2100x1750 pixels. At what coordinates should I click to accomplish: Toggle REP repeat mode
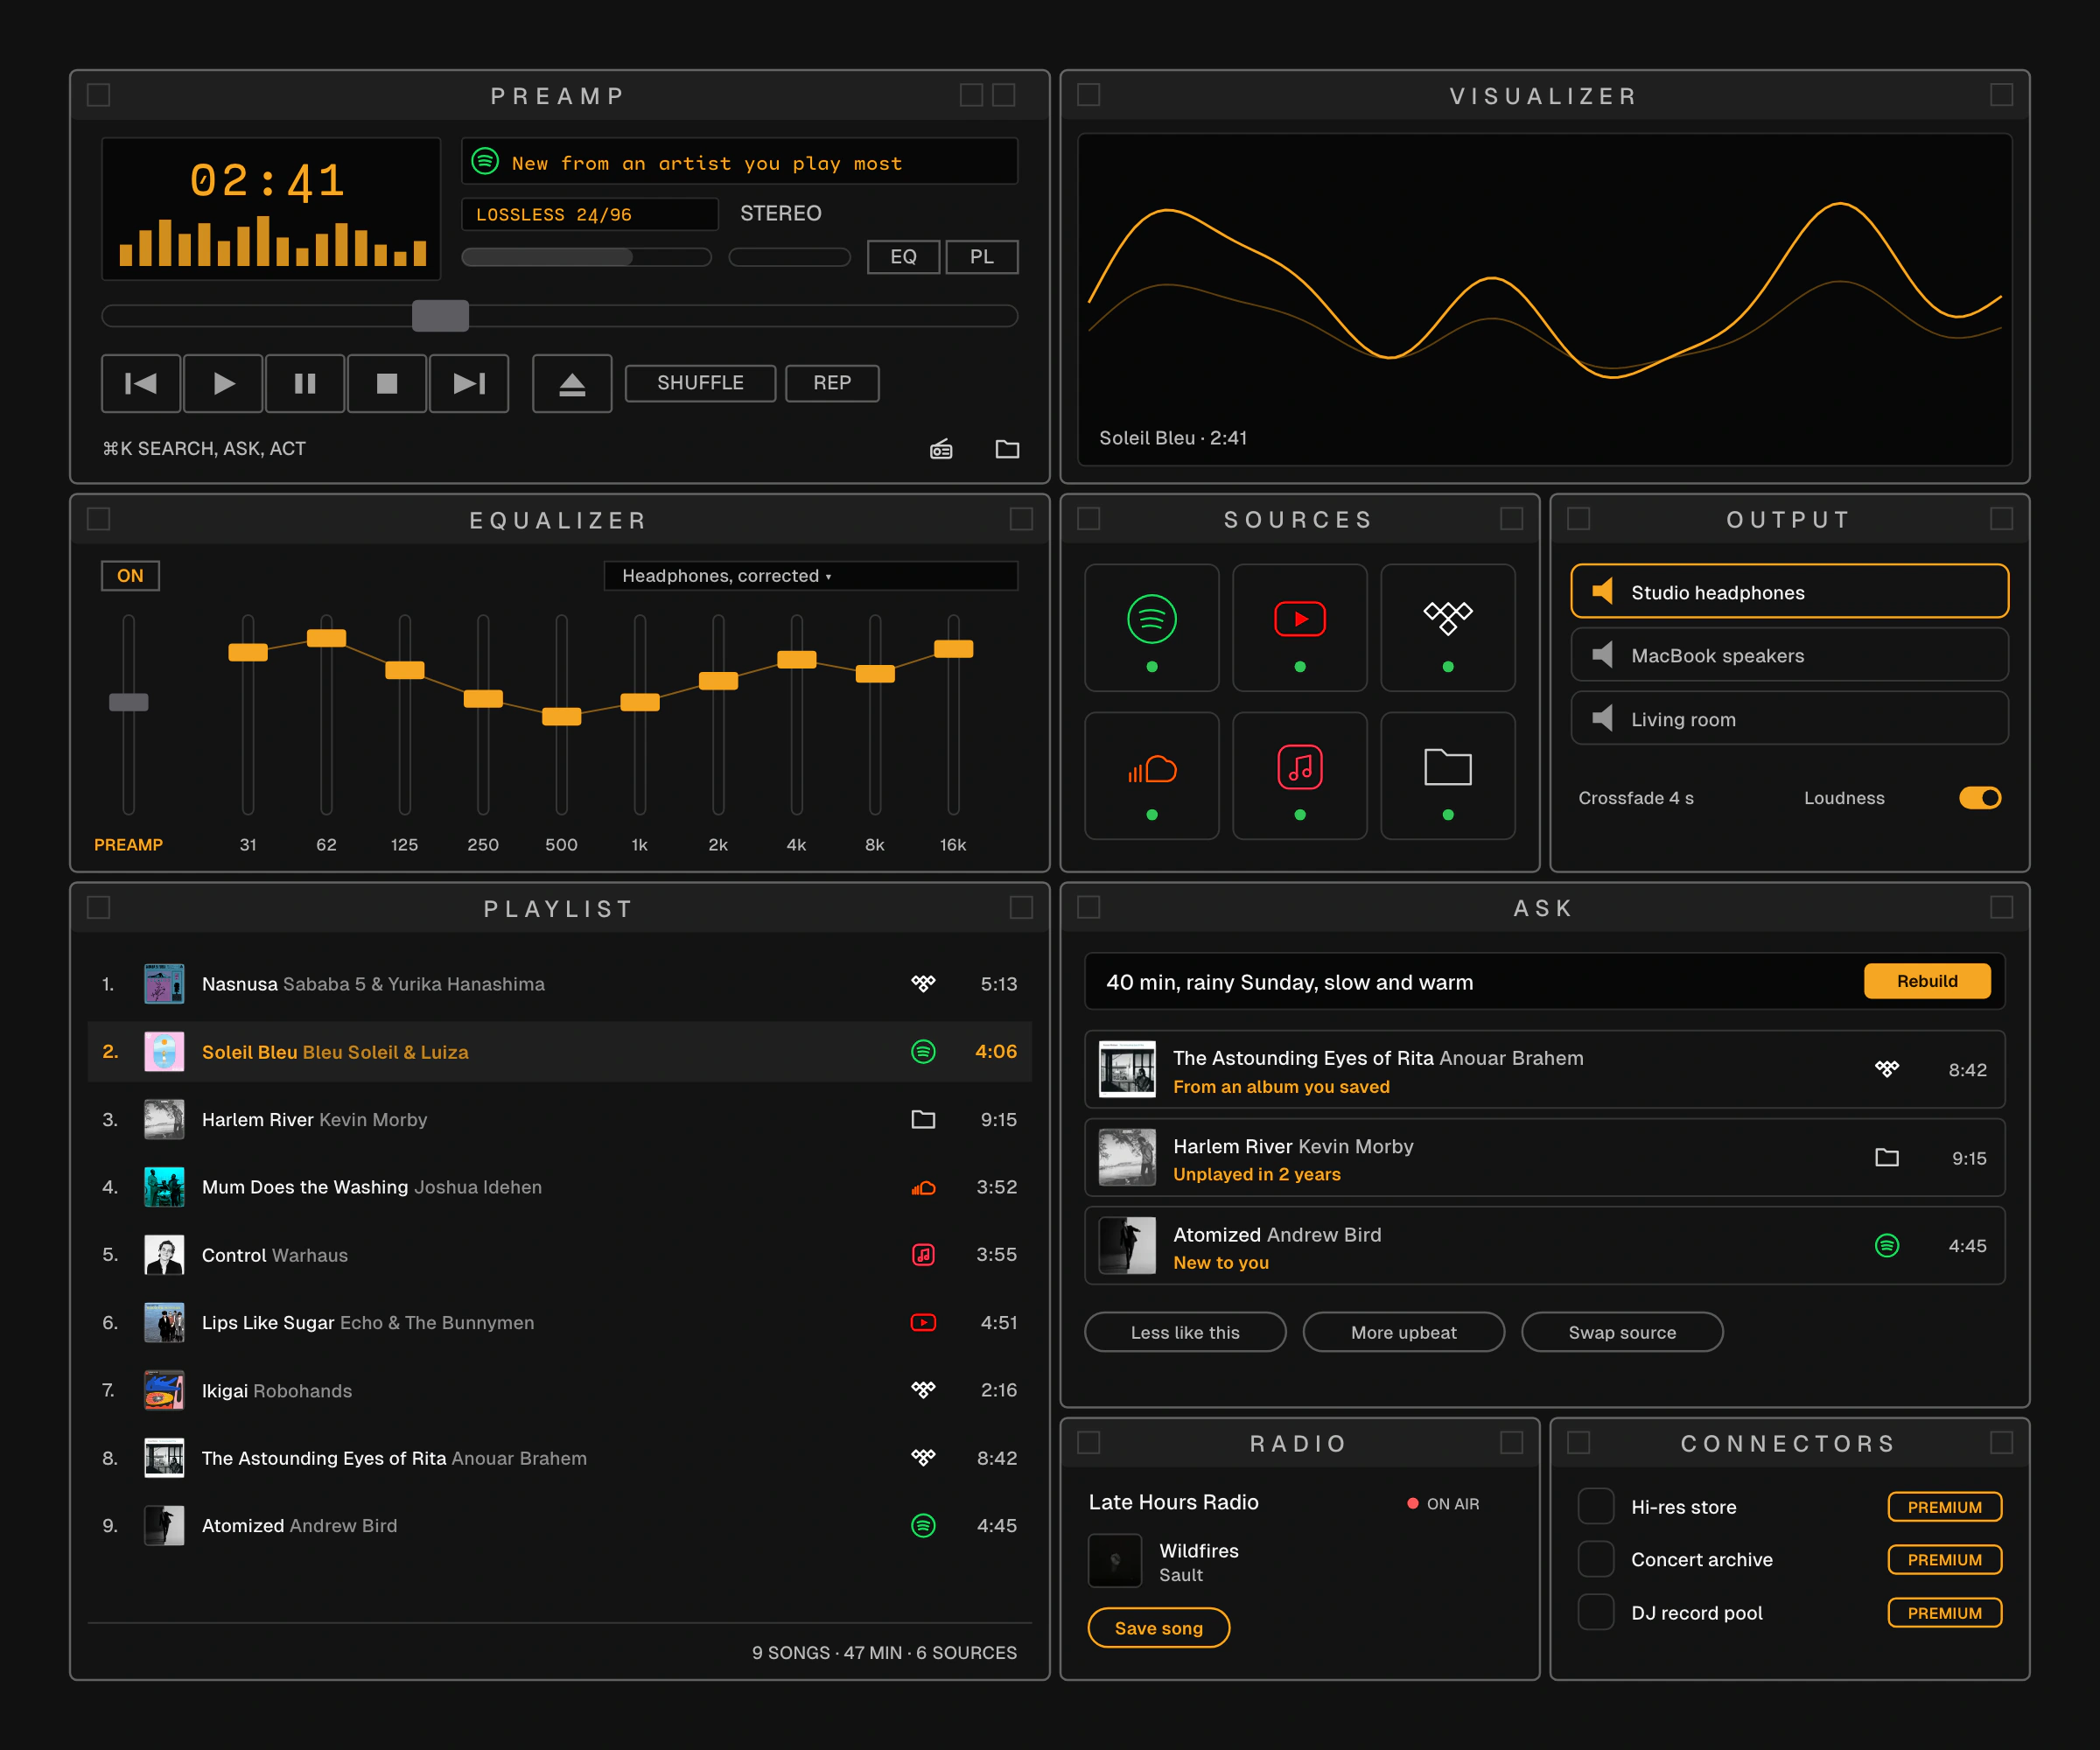(x=832, y=383)
